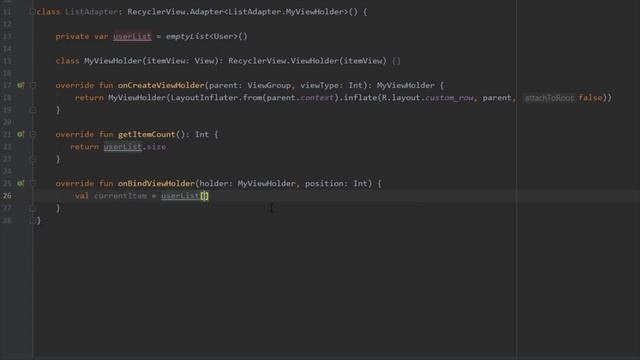Click override gutter icon for getItemCount

tap(20, 134)
